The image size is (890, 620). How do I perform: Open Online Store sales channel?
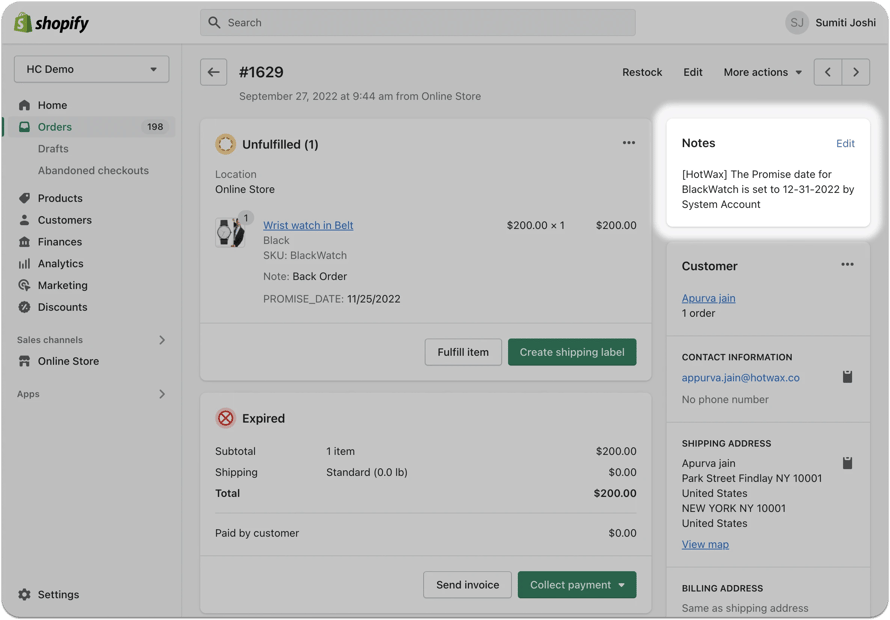(68, 361)
